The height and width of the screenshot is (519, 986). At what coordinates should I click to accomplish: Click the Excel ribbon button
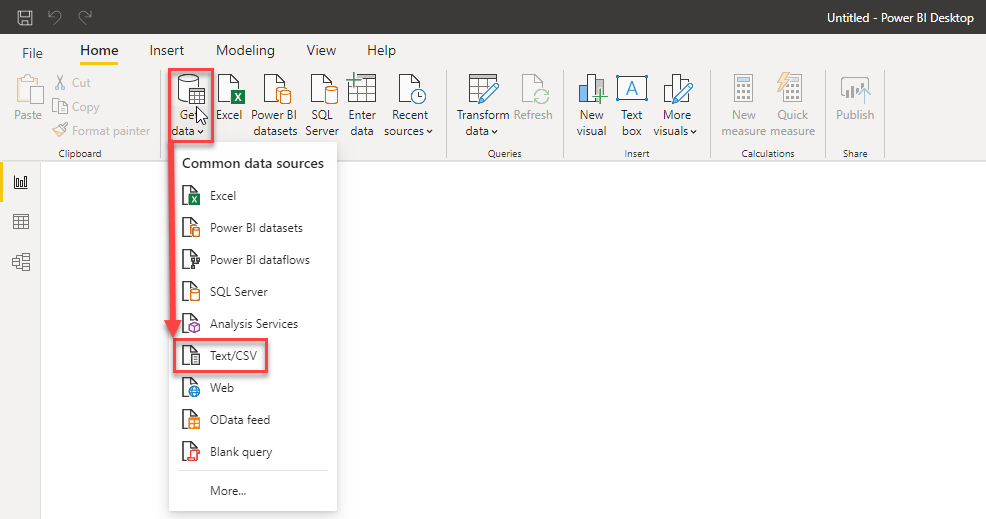(x=229, y=98)
